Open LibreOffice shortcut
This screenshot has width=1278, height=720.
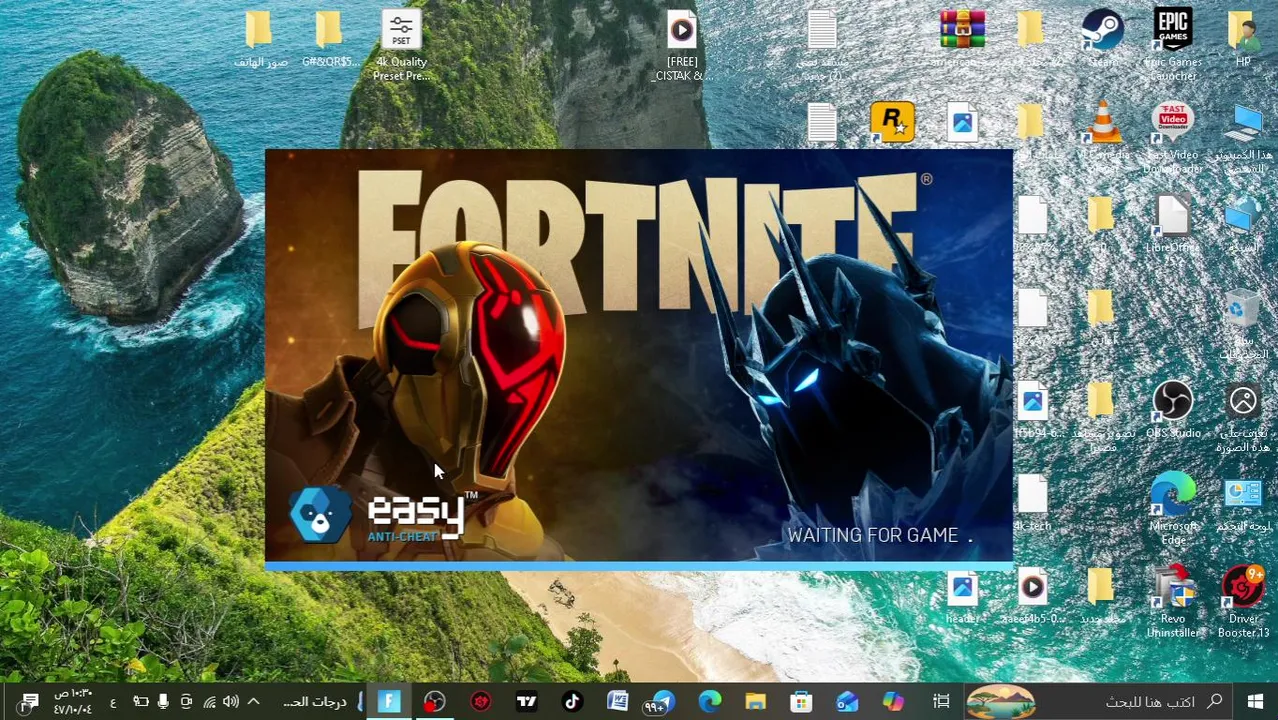[1172, 222]
